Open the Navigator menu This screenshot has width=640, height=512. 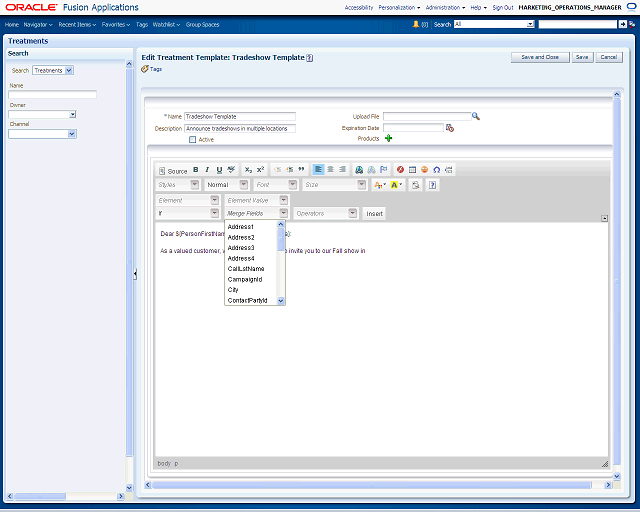[x=38, y=24]
